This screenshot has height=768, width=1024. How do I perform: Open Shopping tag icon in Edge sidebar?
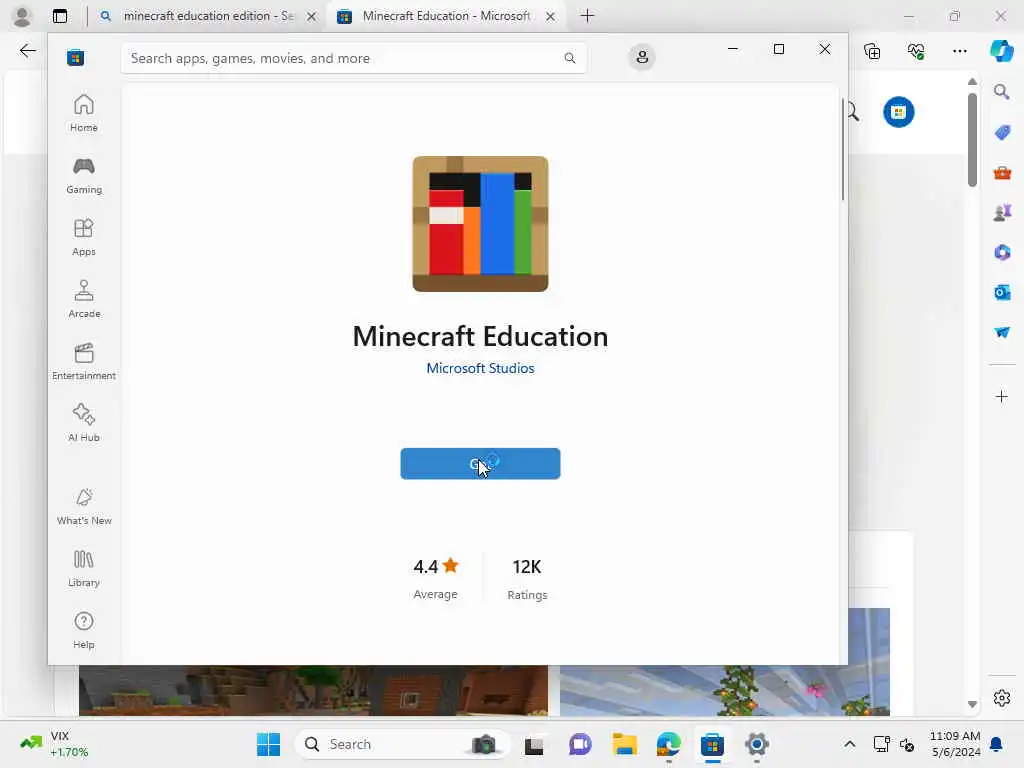(x=1002, y=133)
